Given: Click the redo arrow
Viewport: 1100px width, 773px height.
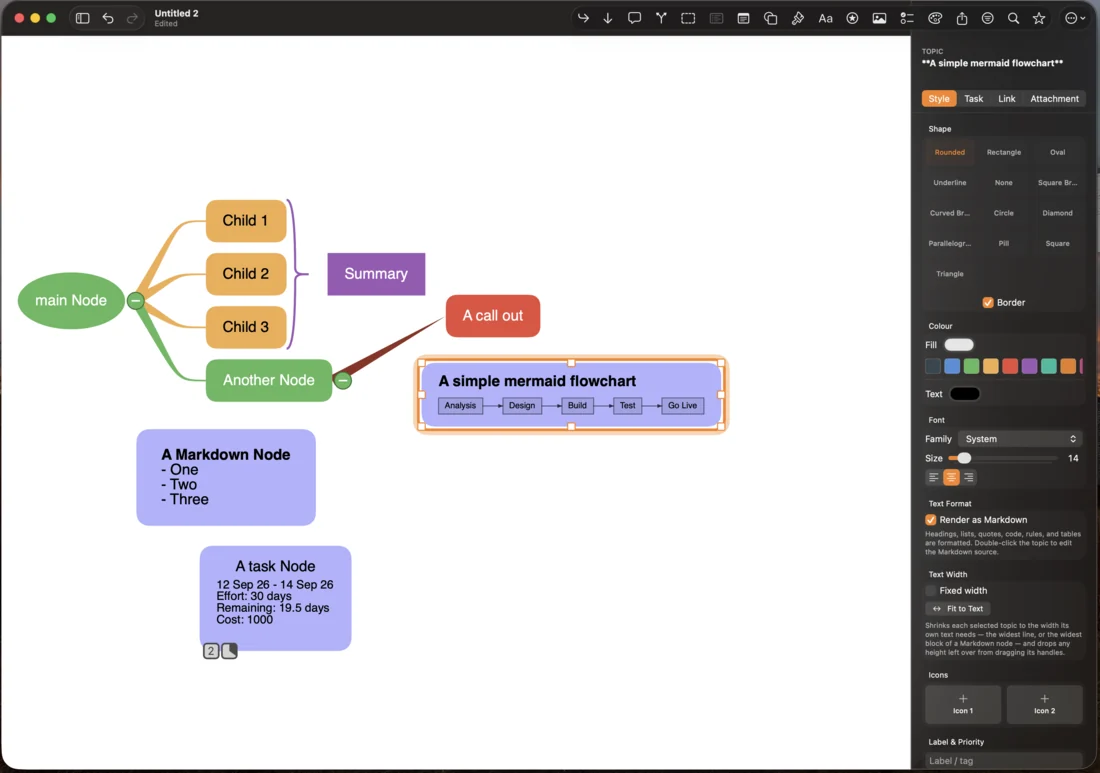Looking at the screenshot, I should [x=132, y=18].
